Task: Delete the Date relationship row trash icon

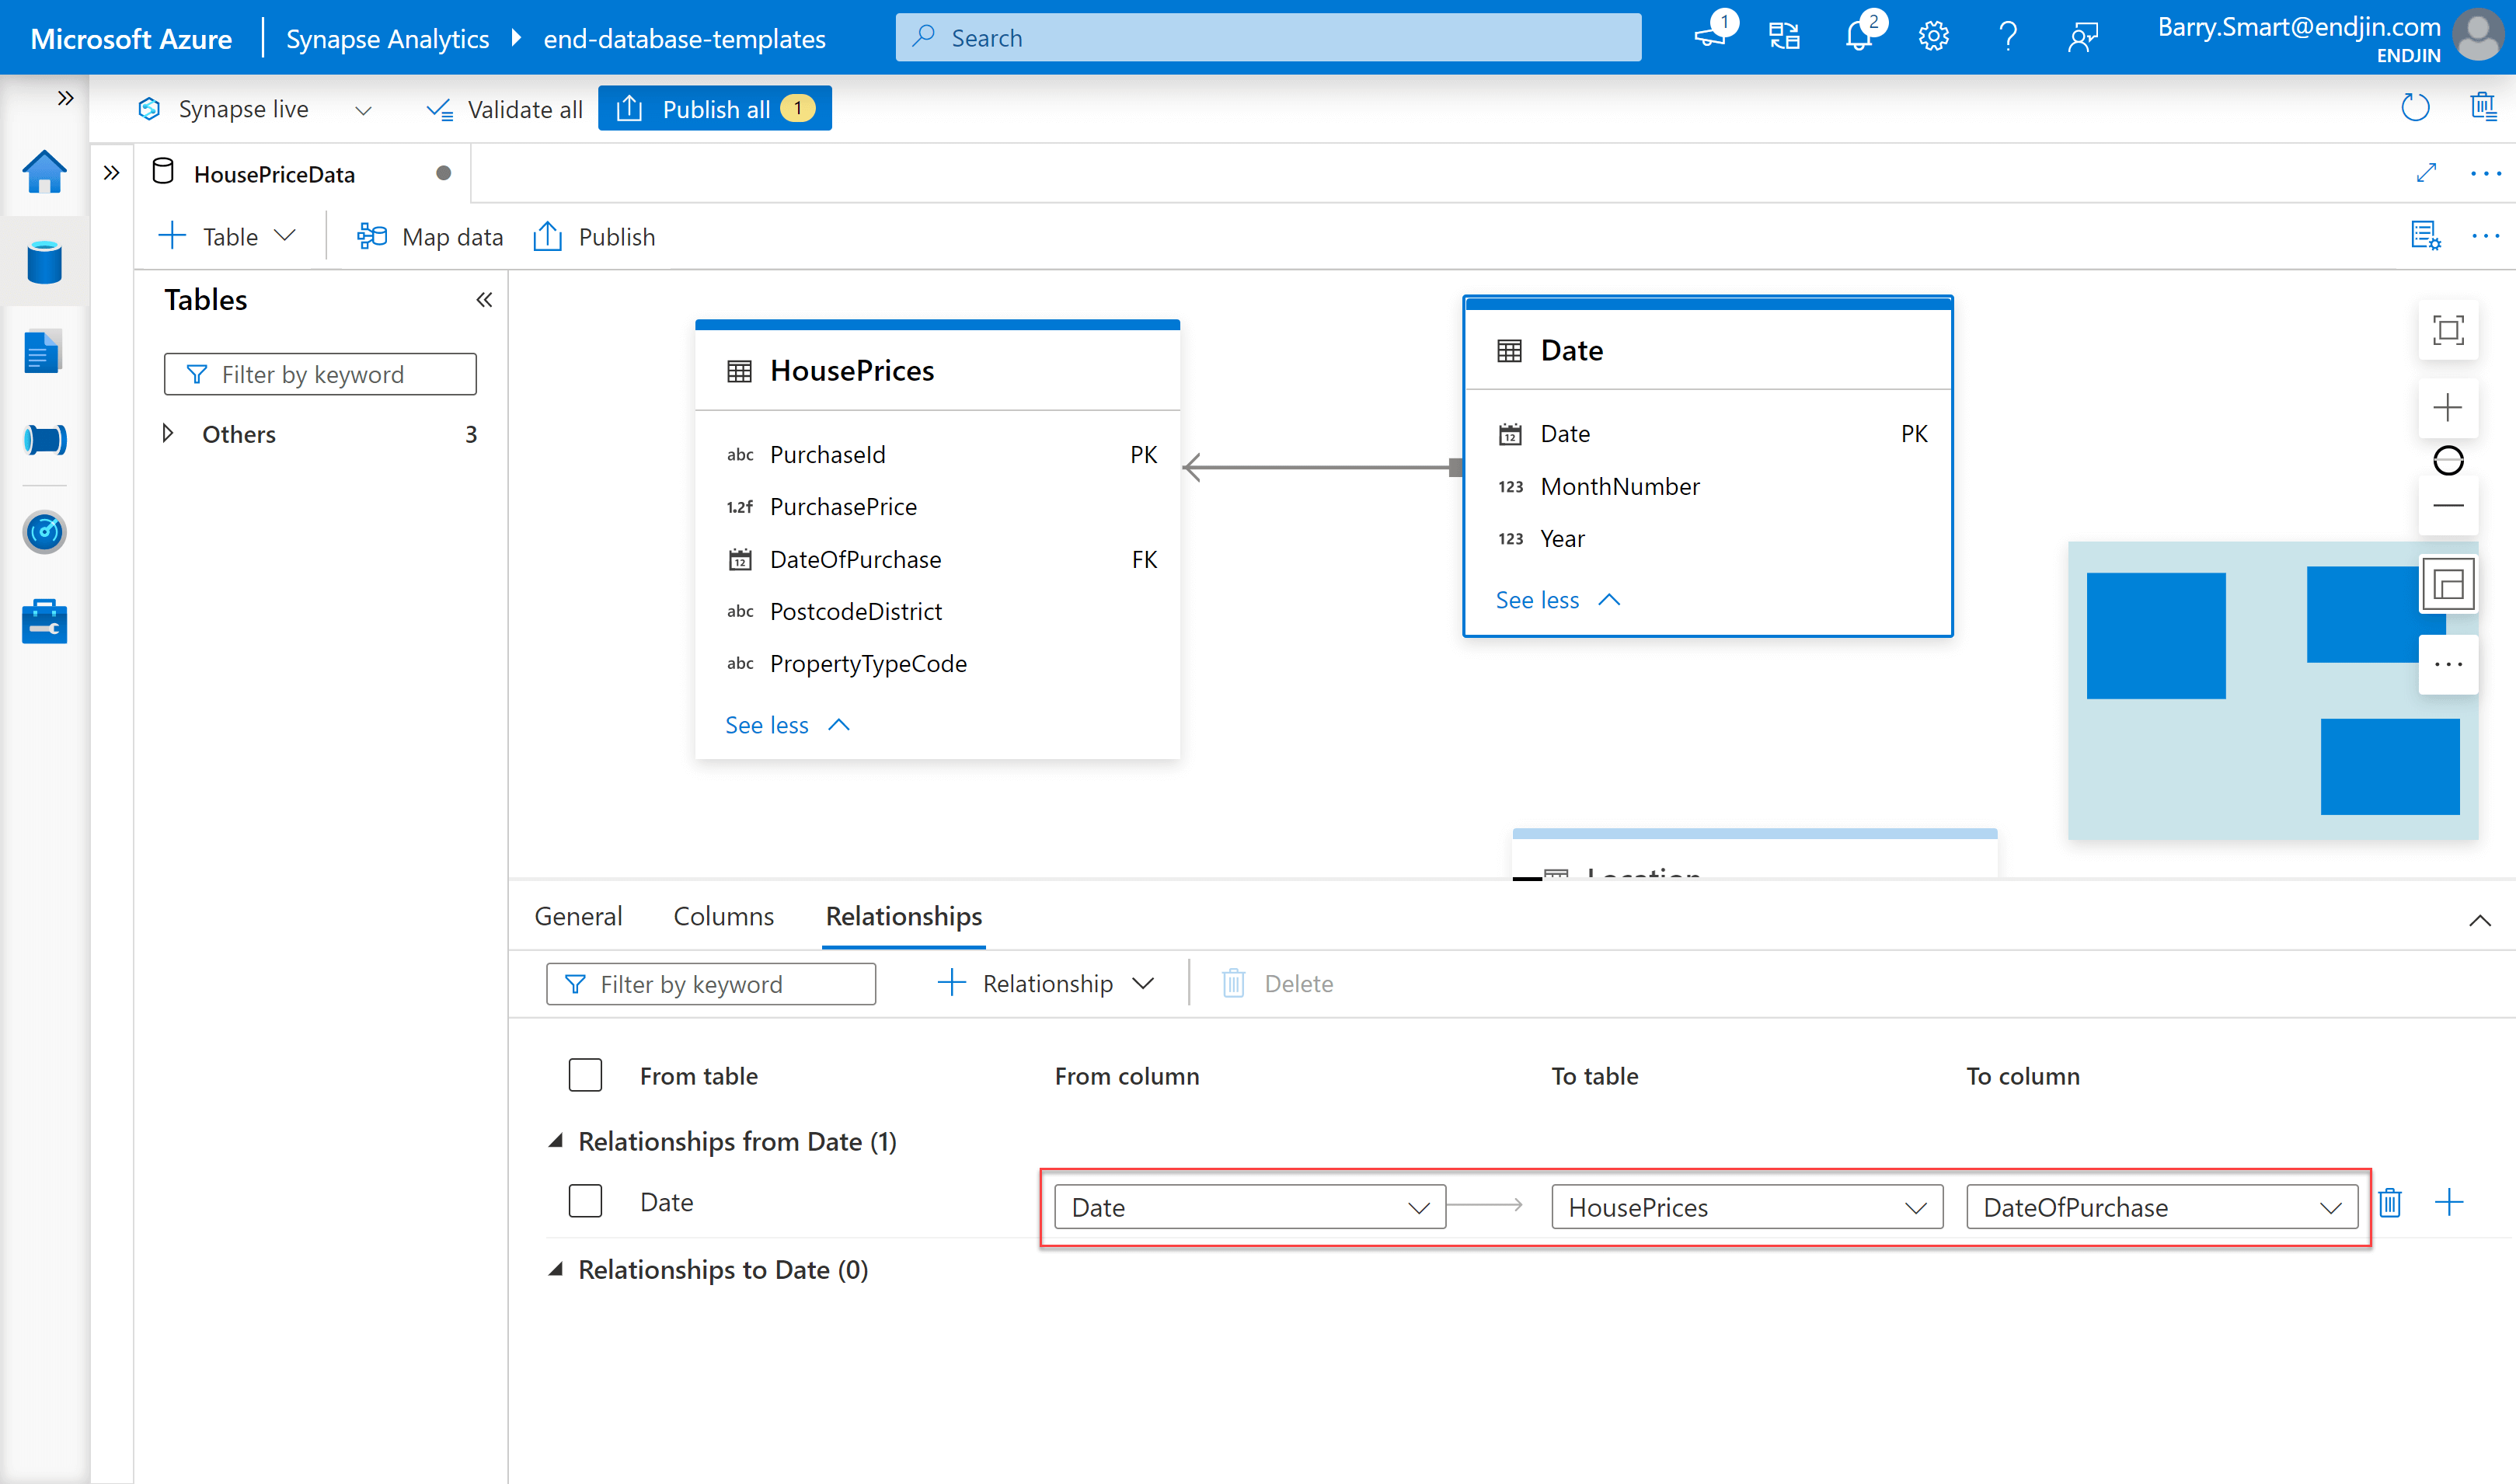Action: tap(2390, 1202)
